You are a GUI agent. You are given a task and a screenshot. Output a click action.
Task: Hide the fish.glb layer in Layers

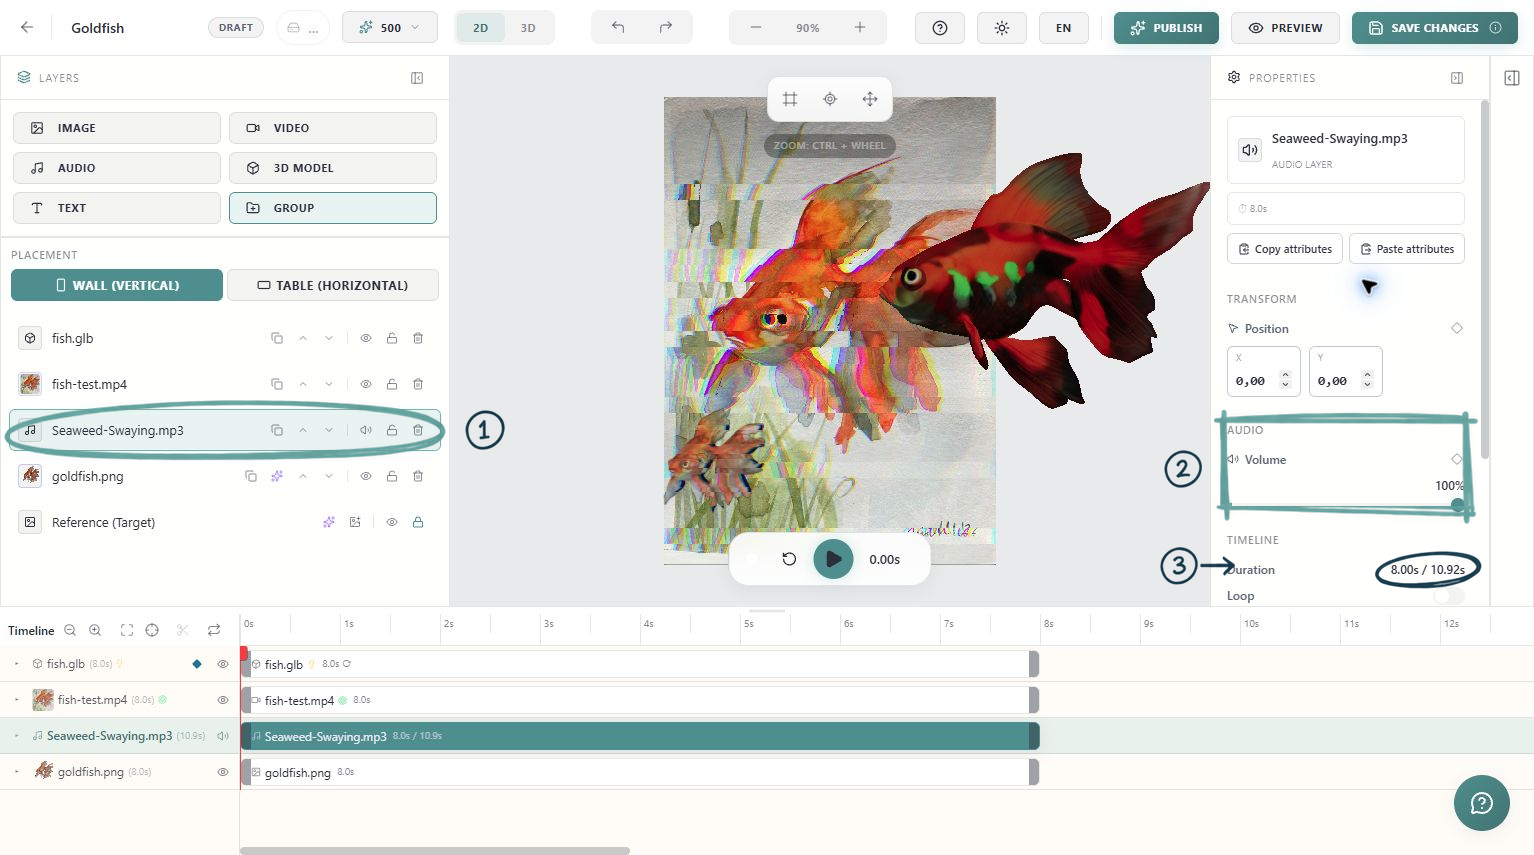coord(366,338)
